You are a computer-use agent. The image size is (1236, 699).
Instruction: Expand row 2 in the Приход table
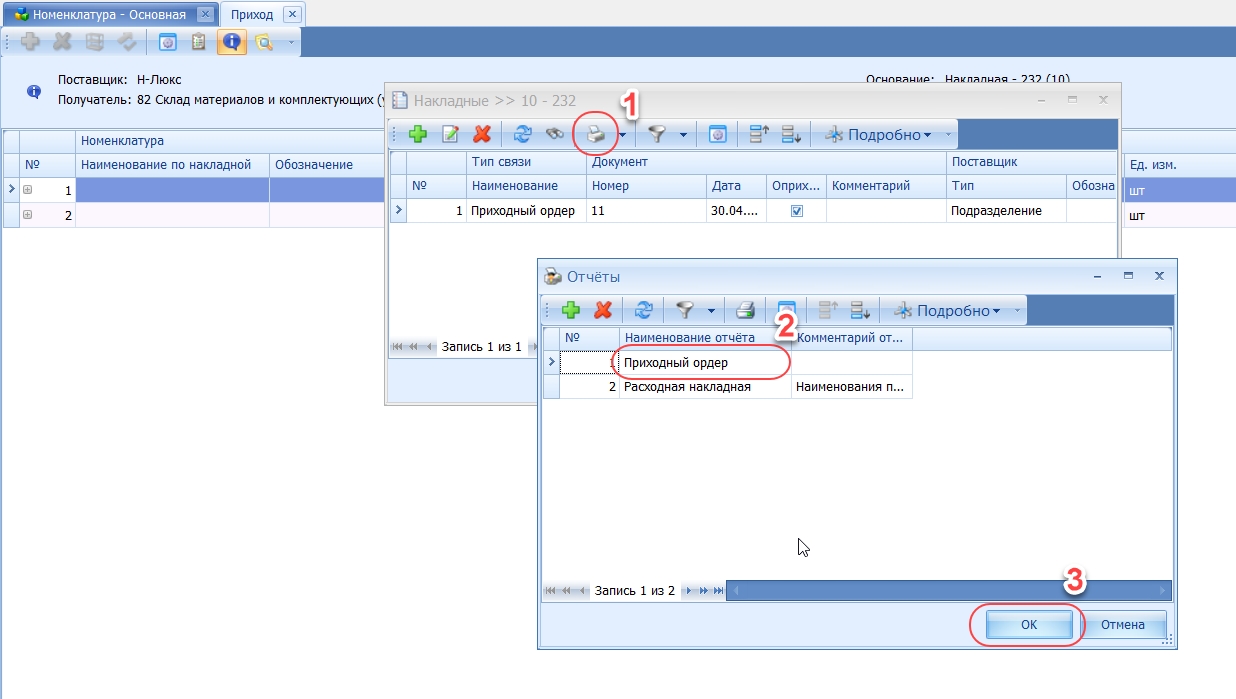click(x=28, y=215)
